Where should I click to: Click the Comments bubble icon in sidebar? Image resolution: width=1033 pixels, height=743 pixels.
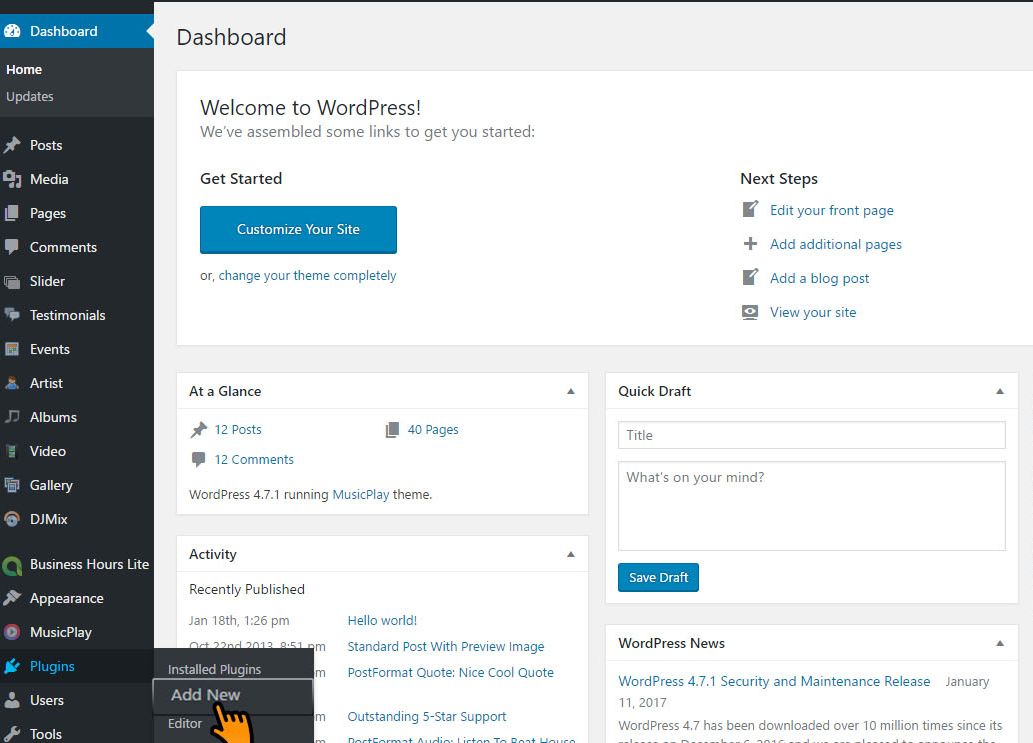[x=12, y=247]
